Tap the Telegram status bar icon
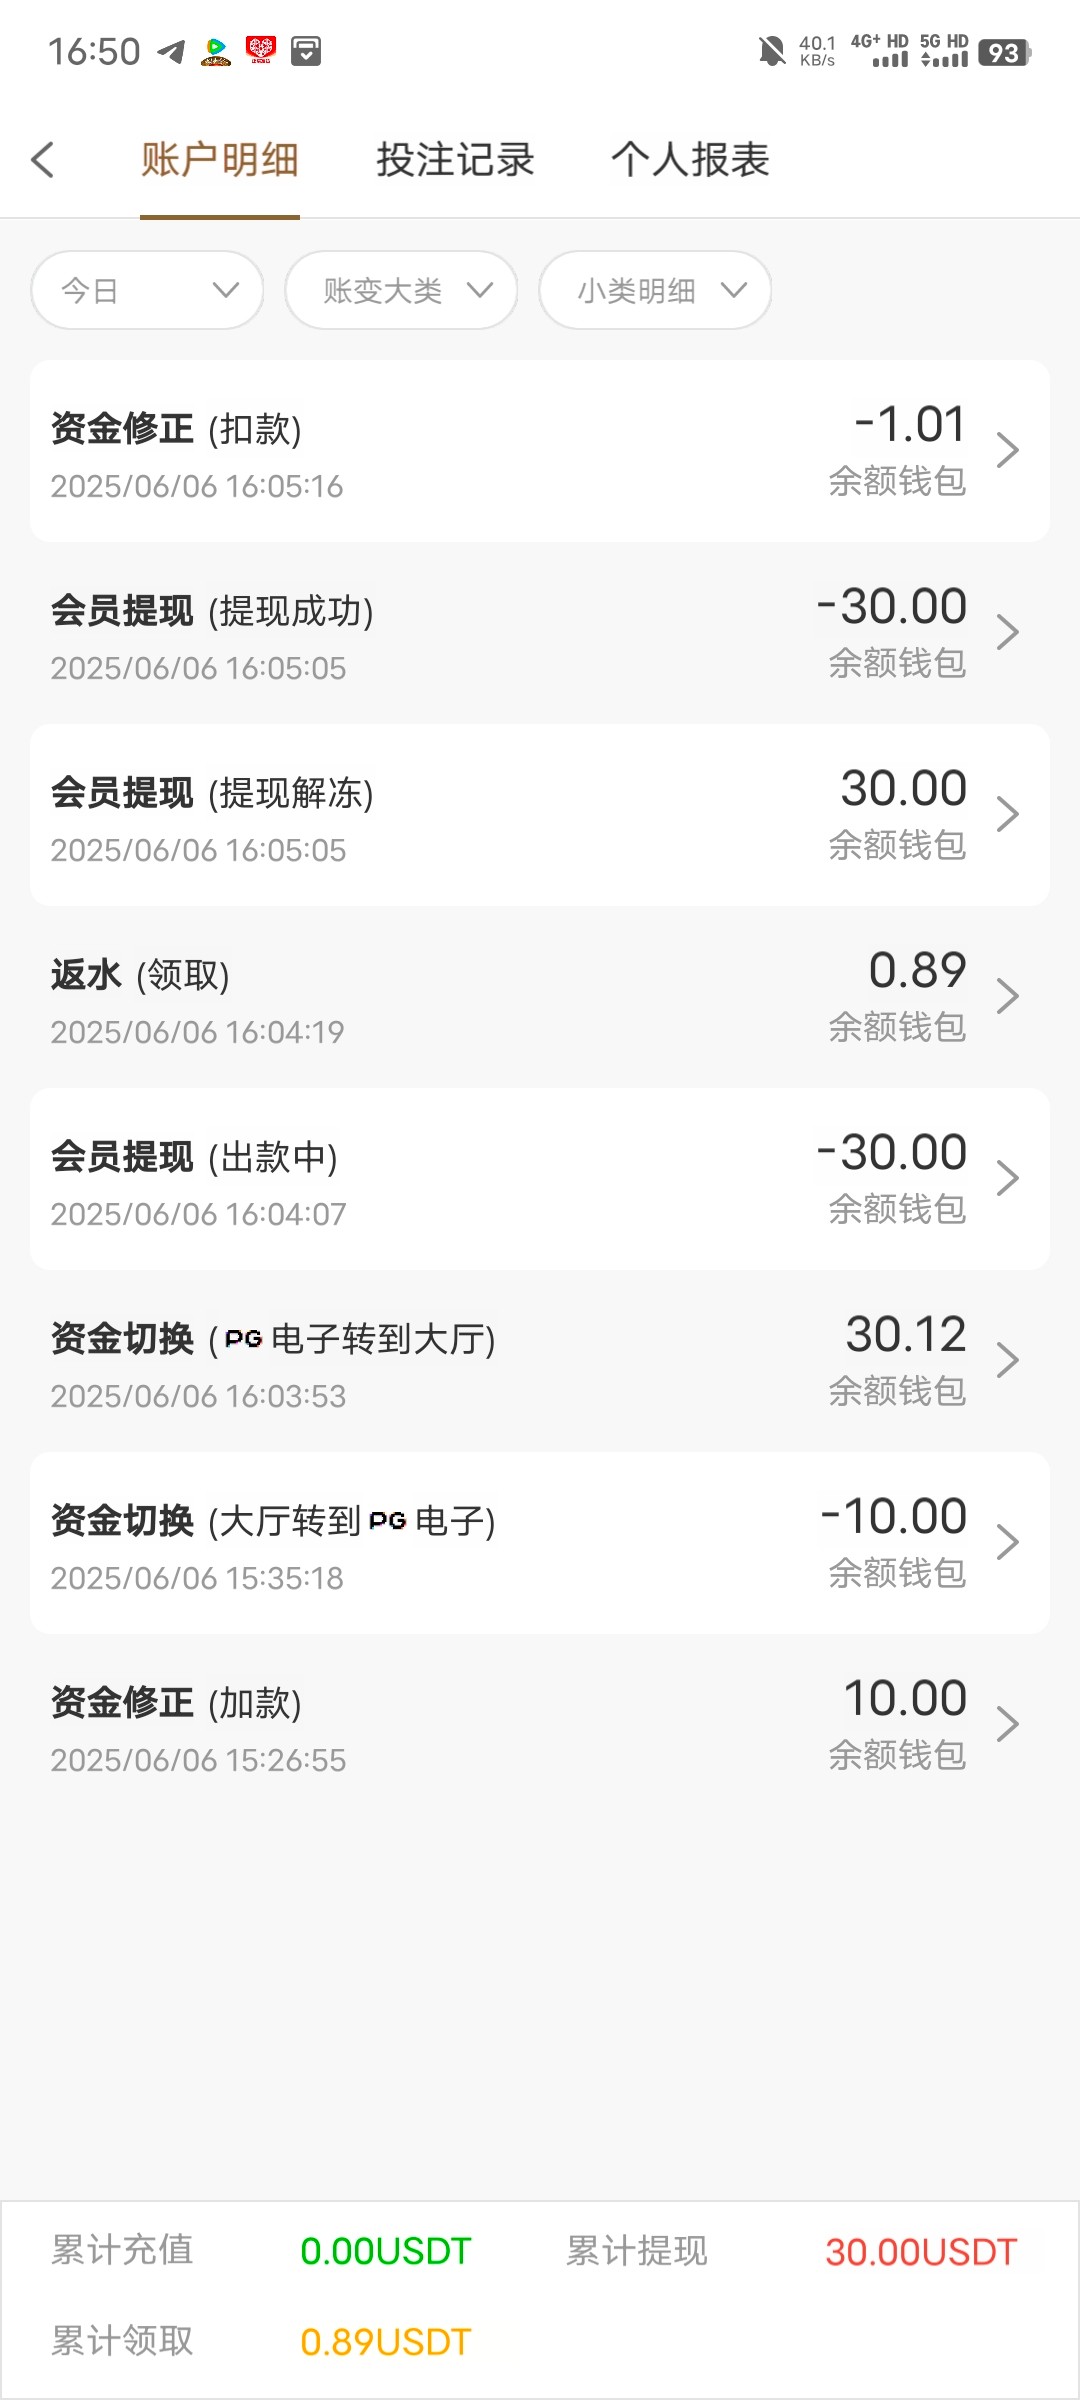1080x2400 pixels. point(172,51)
